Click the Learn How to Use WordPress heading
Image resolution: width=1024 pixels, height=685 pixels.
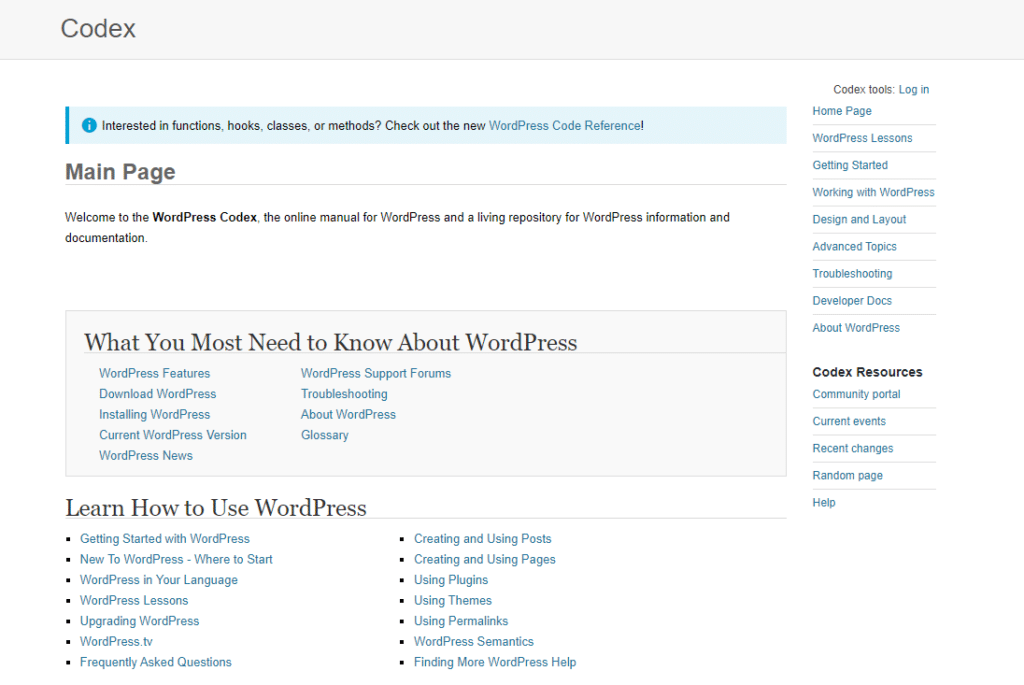tap(216, 508)
